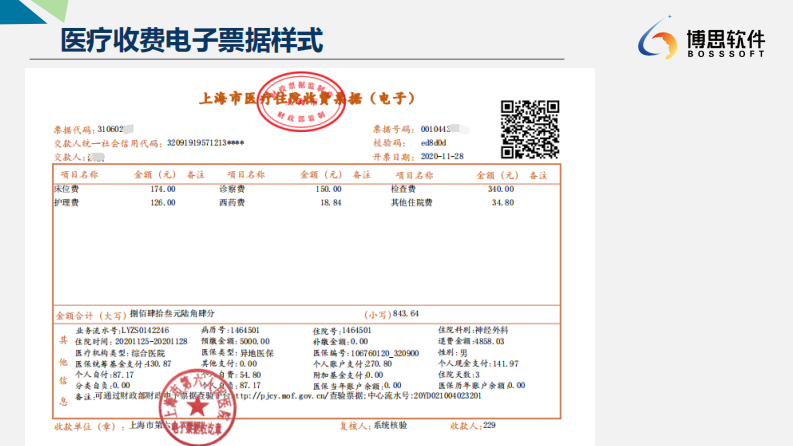Click 其他支付 0.00
The image size is (793, 446).
pos(229,364)
